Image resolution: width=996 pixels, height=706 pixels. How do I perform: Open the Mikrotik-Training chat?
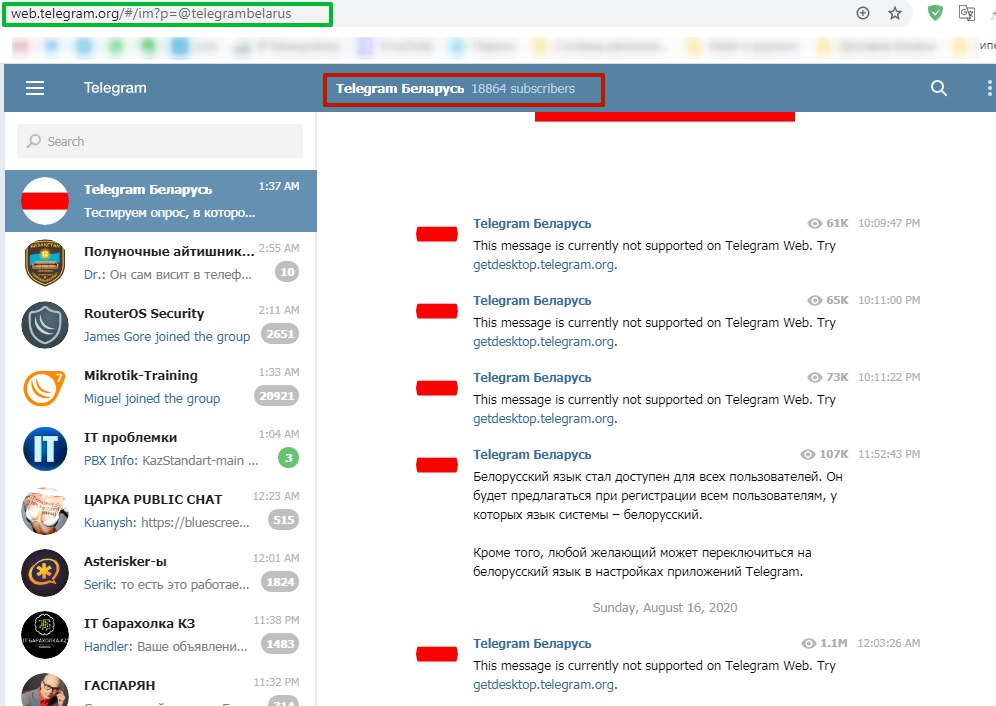click(x=161, y=387)
